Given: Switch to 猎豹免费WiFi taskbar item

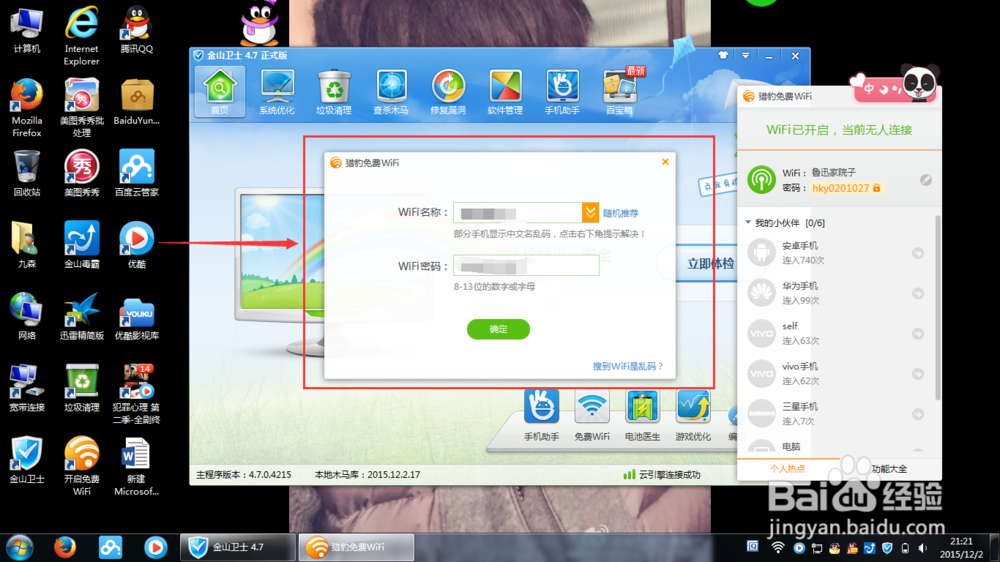Looking at the screenshot, I should [357, 547].
